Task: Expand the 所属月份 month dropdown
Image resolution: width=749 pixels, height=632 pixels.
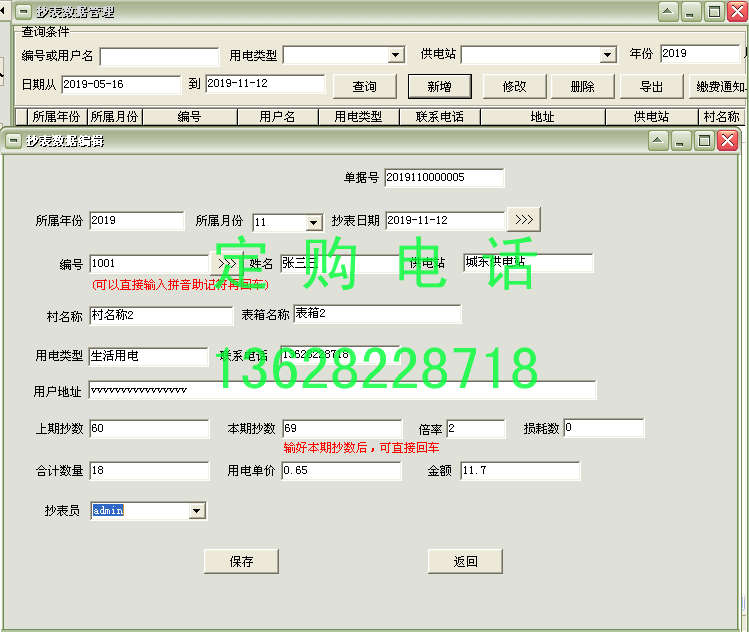Action: [313, 222]
